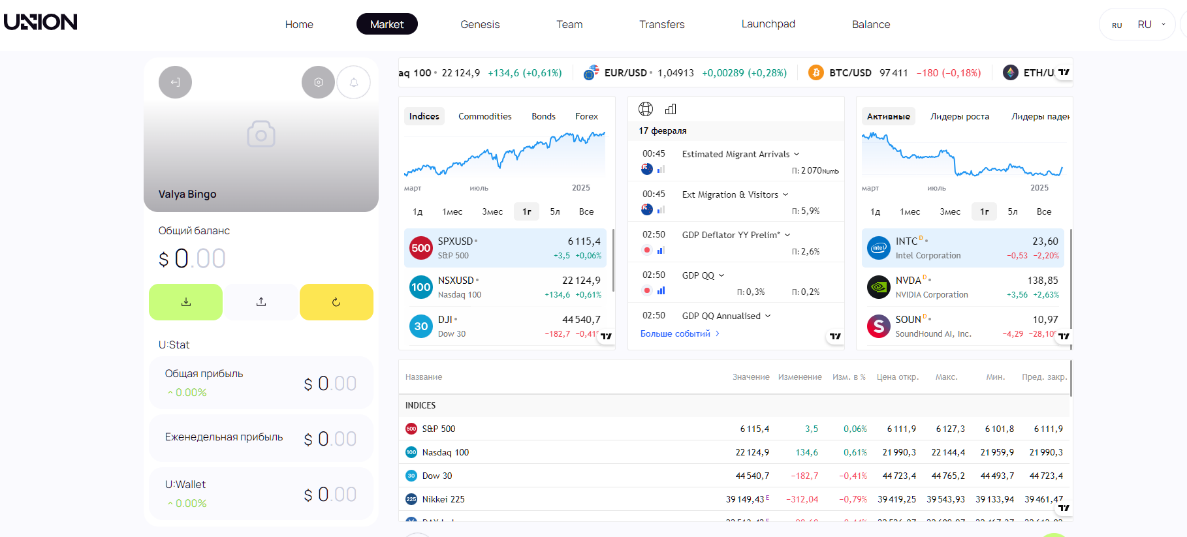The width and height of the screenshot is (1187, 537).
Task: Open Больше событий link
Action: (x=680, y=333)
